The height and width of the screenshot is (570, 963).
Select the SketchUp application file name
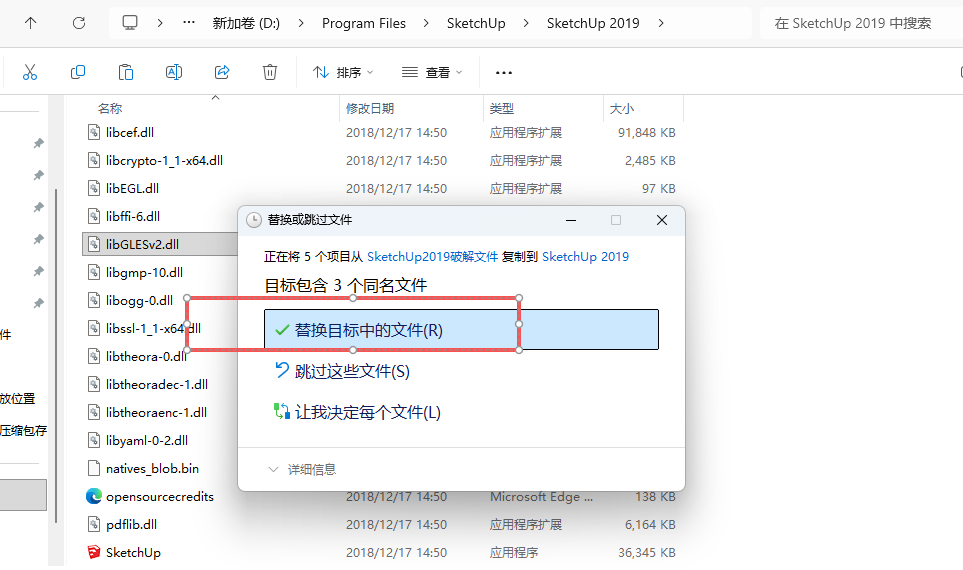click(133, 552)
